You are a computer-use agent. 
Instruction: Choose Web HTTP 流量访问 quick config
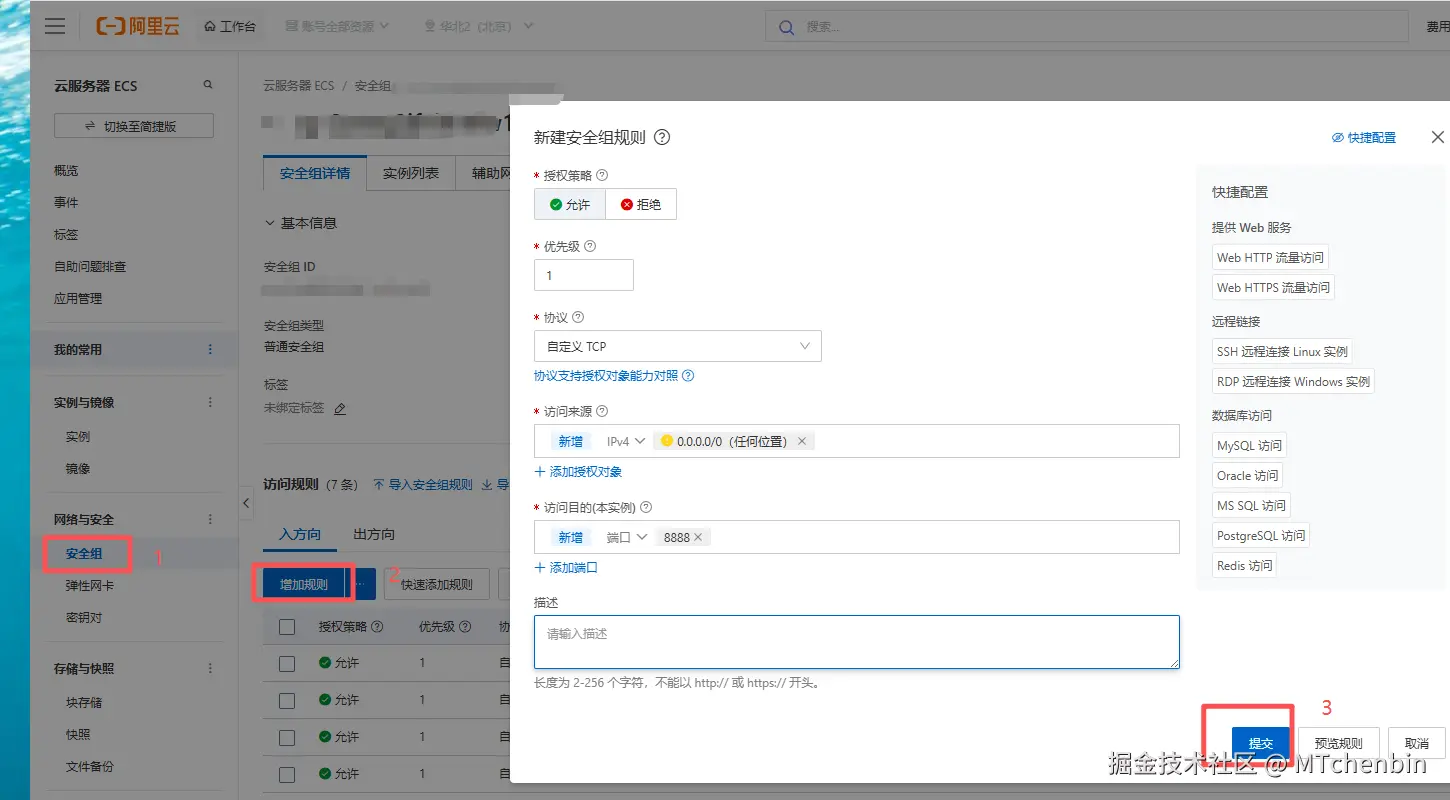coord(1270,257)
